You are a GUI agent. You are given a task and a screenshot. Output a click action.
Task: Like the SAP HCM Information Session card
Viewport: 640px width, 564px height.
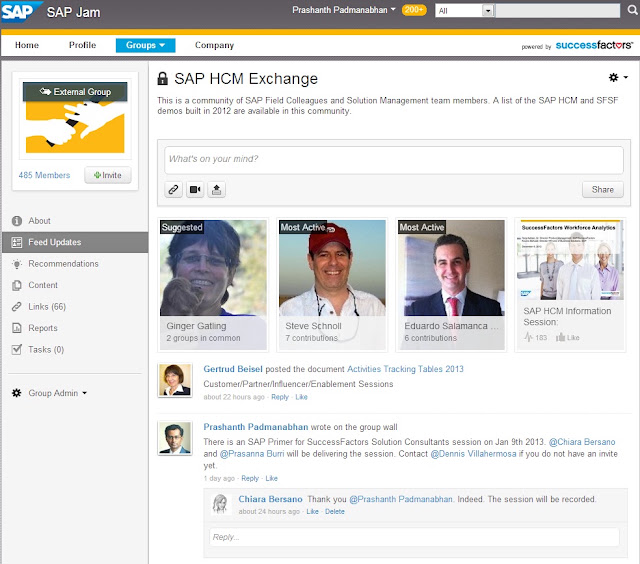click(568, 338)
